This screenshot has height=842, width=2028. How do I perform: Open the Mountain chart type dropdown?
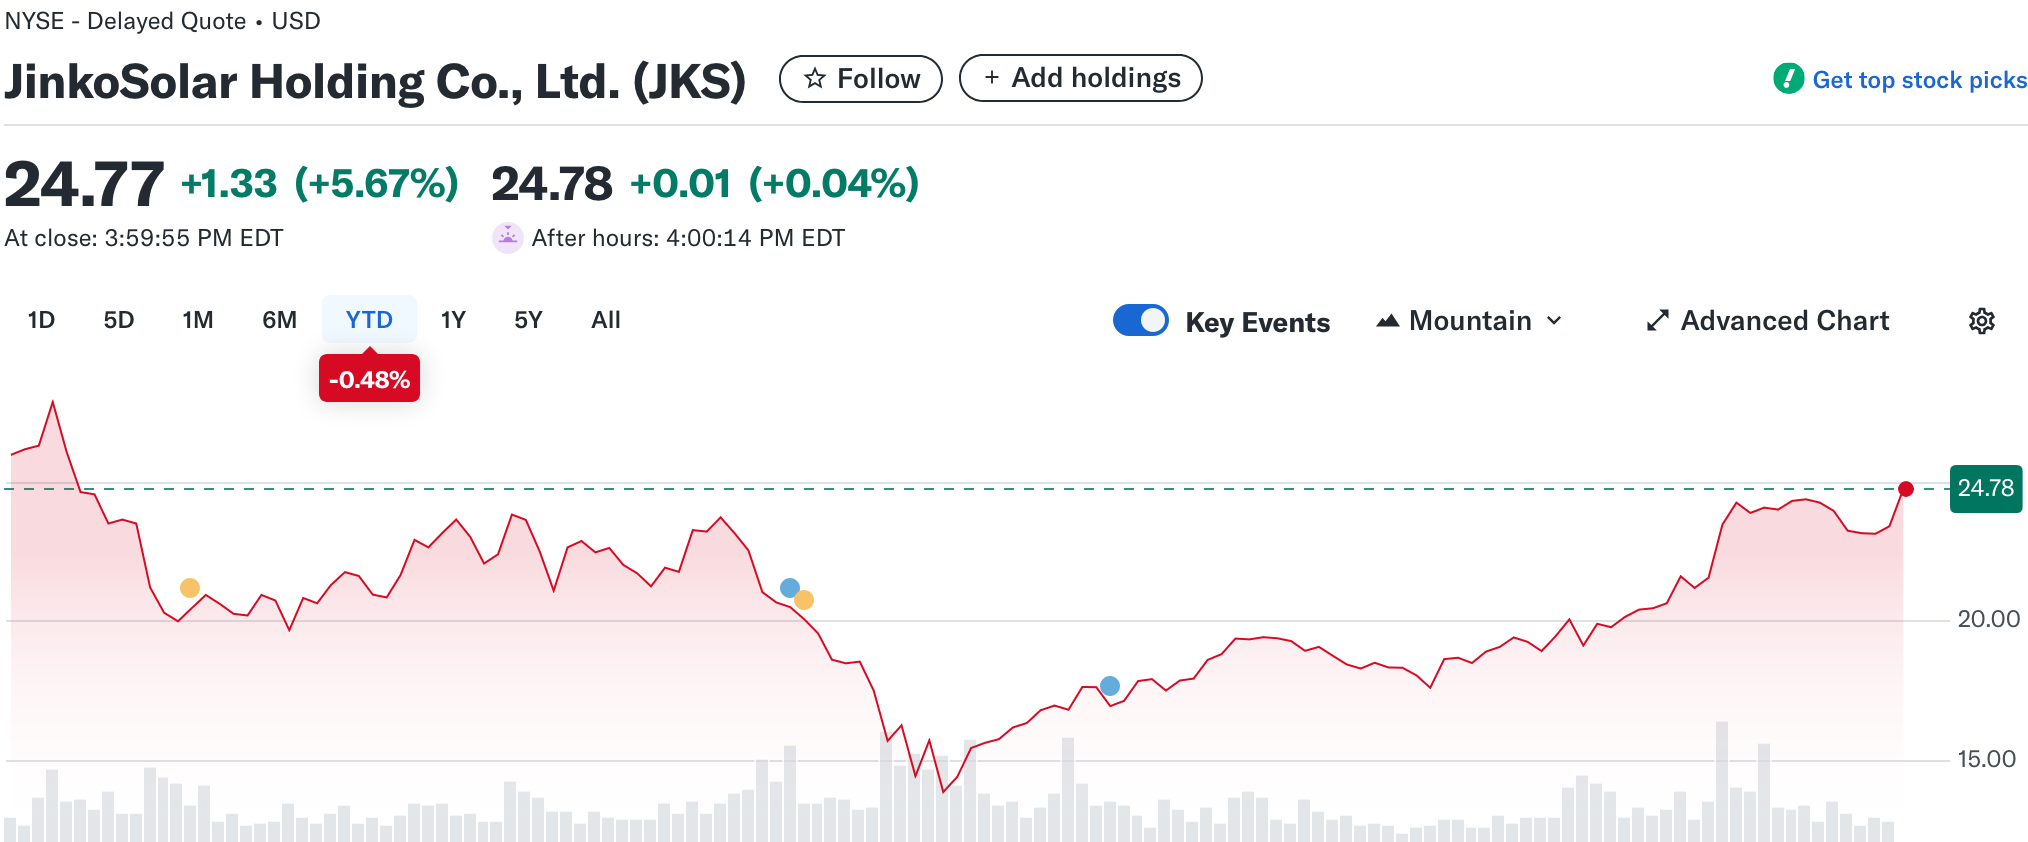[x=1470, y=321]
